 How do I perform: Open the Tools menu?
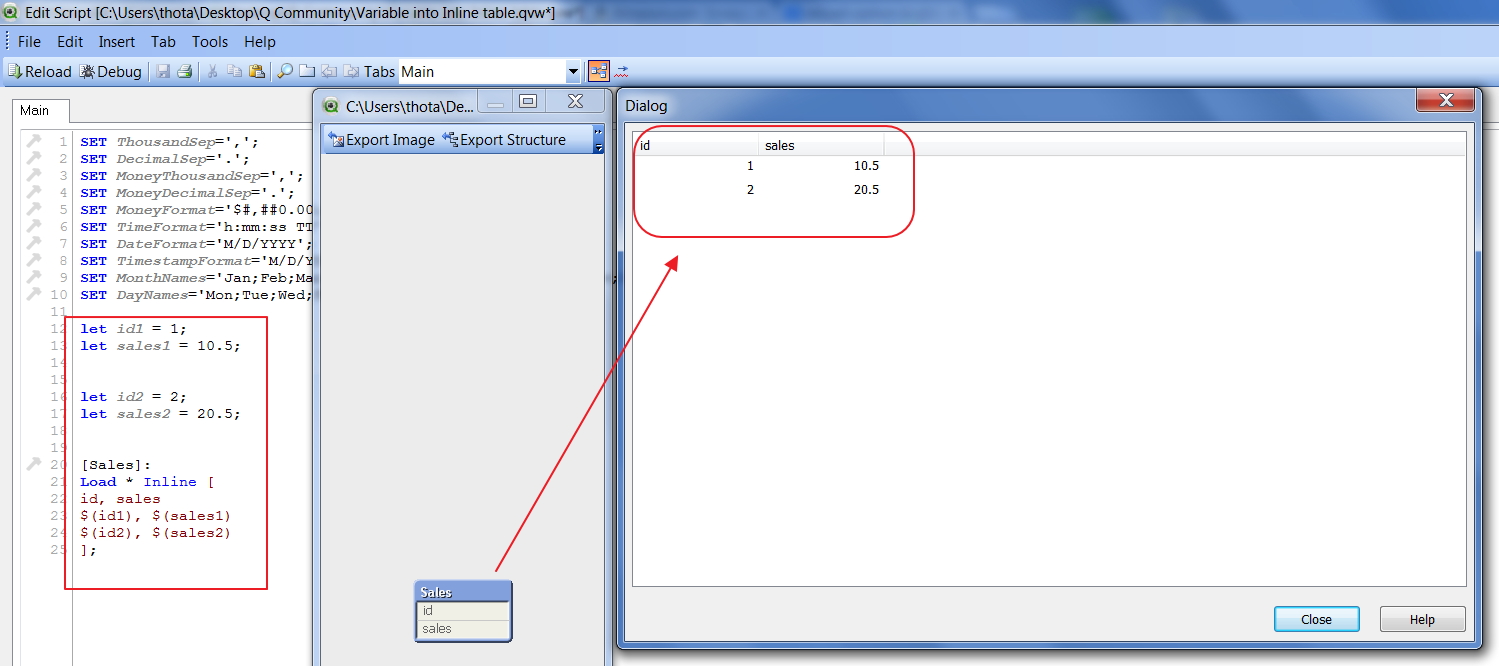(209, 42)
